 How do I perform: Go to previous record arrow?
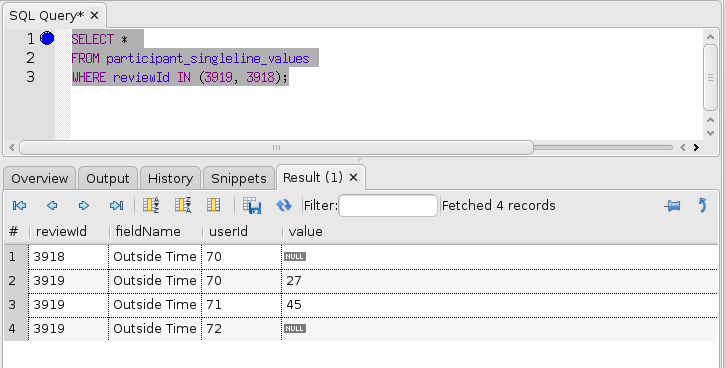click(52, 206)
